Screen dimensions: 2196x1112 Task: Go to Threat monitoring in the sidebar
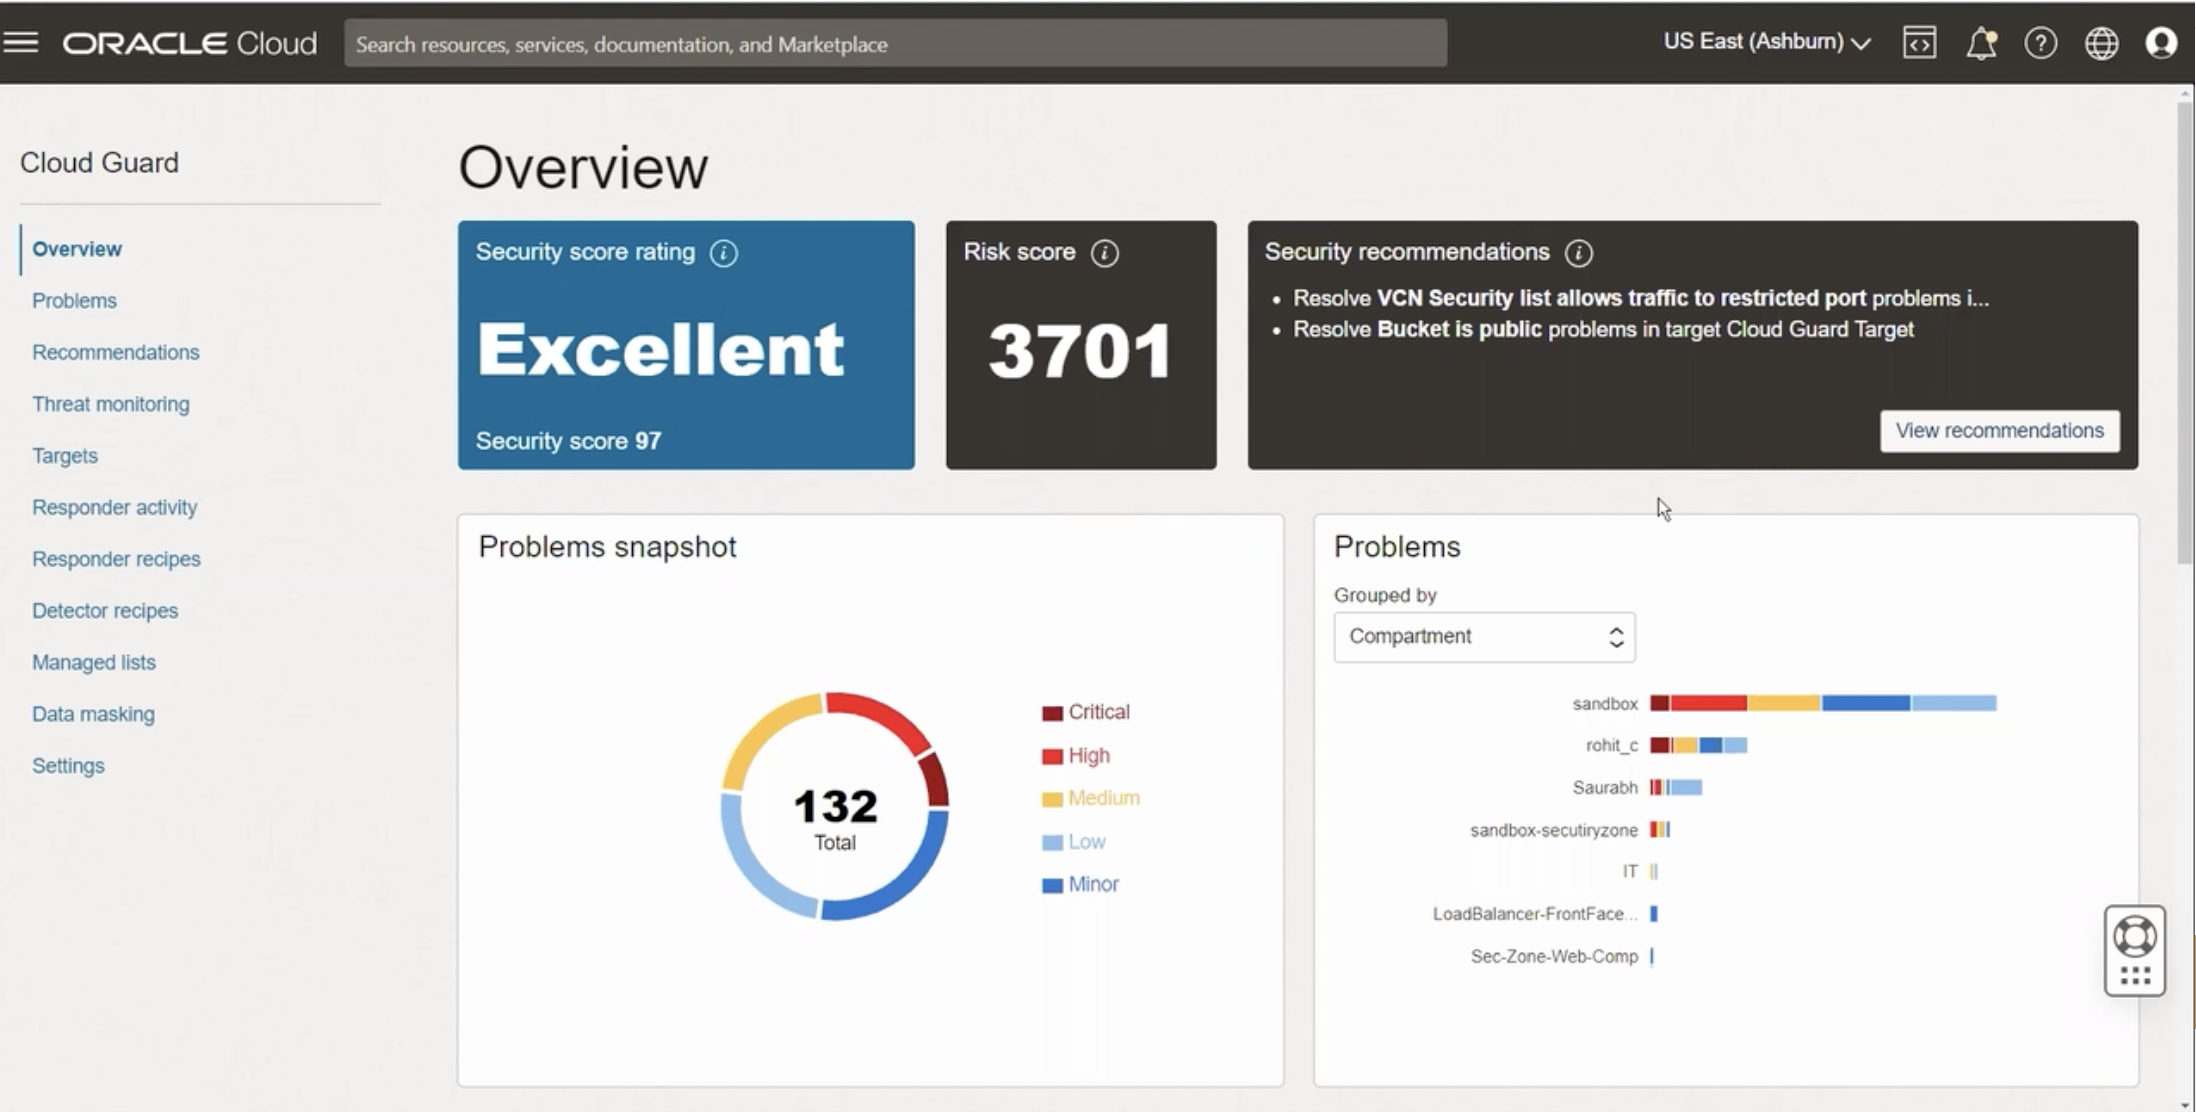click(x=110, y=404)
